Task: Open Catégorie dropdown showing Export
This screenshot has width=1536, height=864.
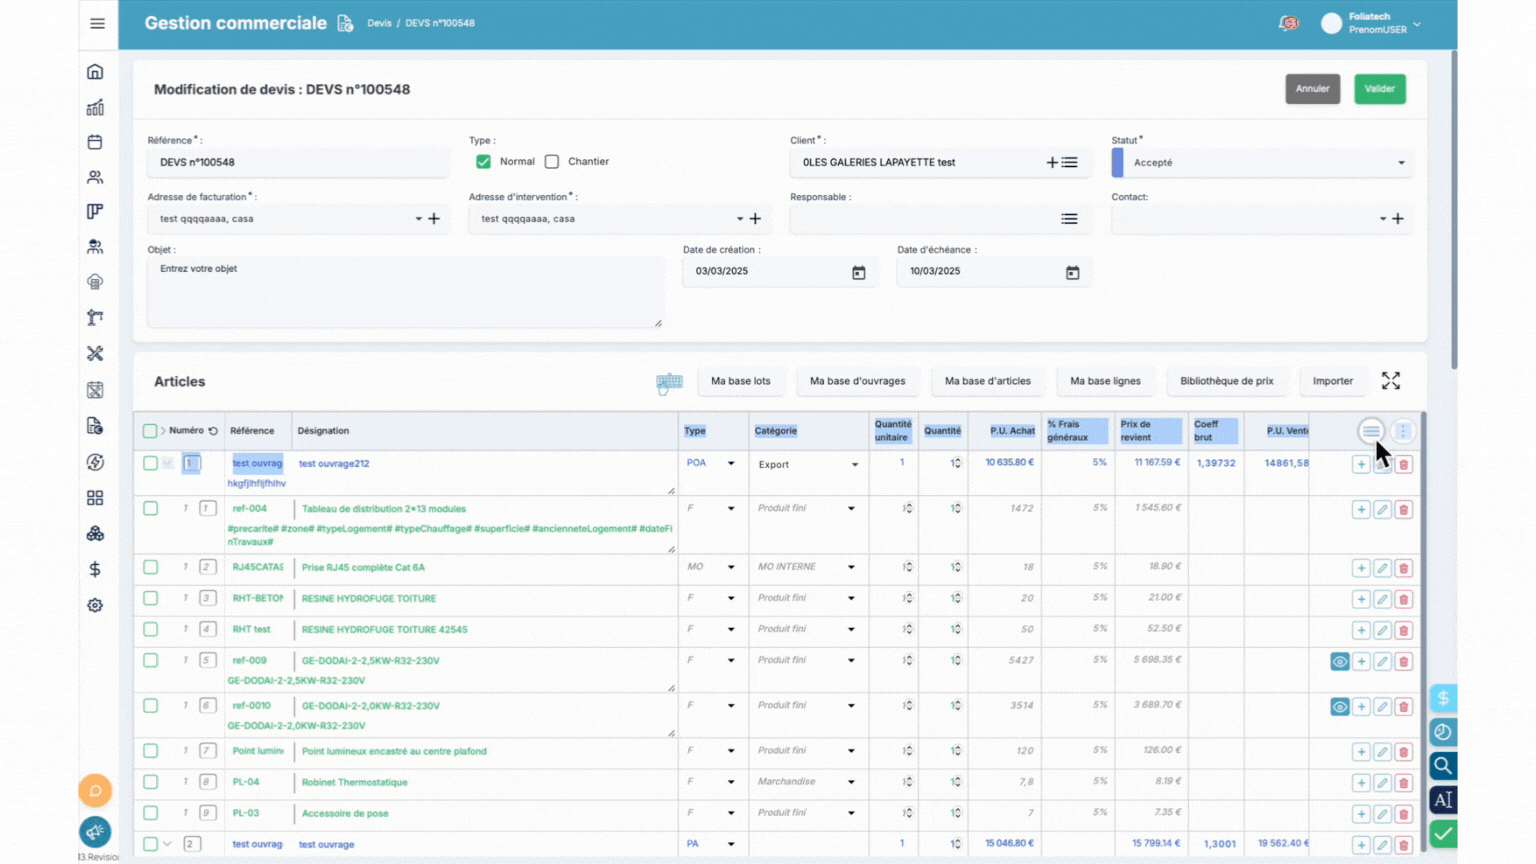Action: (808, 465)
